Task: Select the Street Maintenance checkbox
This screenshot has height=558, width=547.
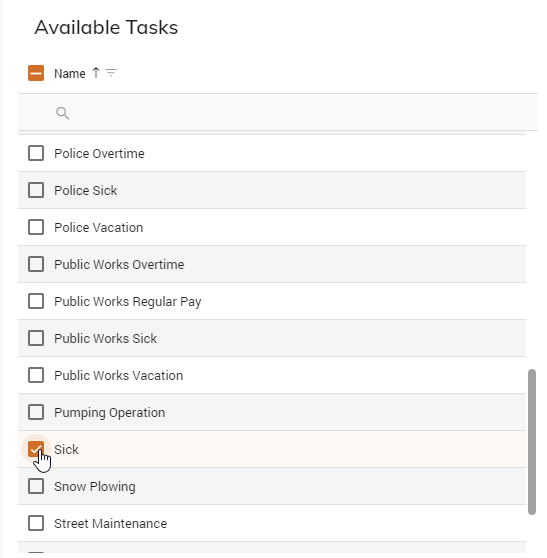Action: coord(36,523)
